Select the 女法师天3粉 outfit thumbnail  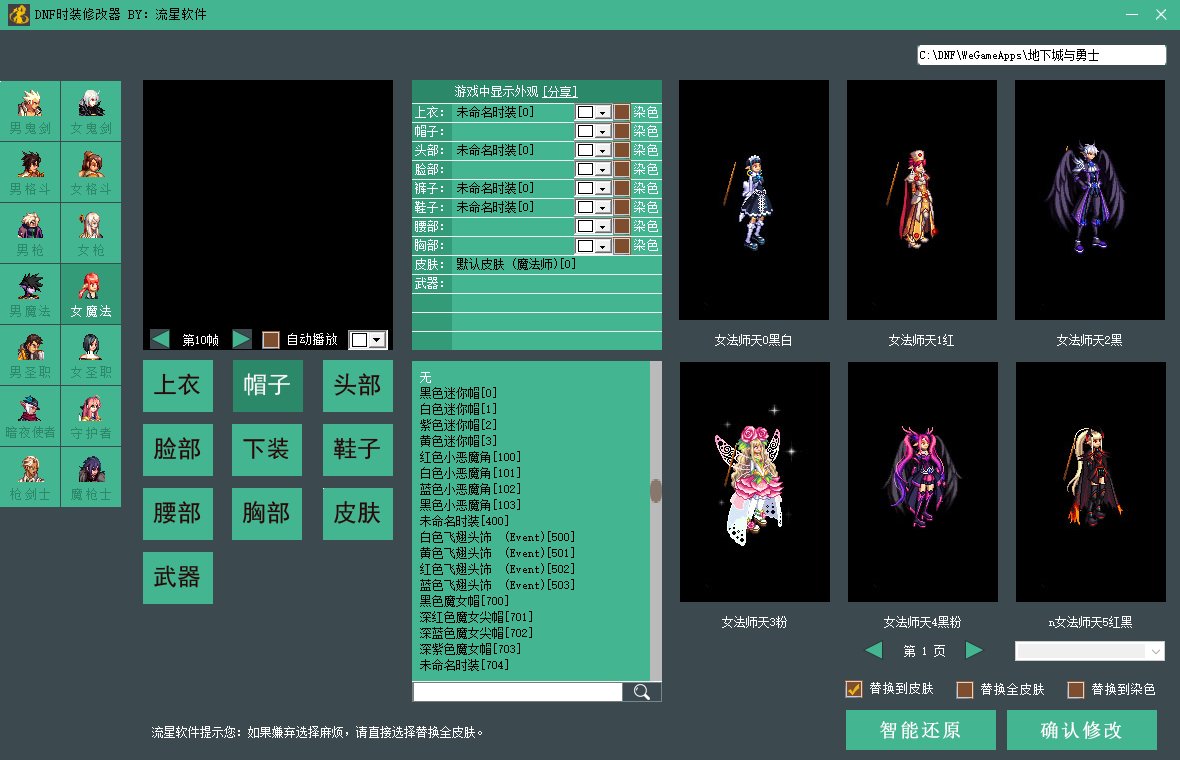point(755,482)
